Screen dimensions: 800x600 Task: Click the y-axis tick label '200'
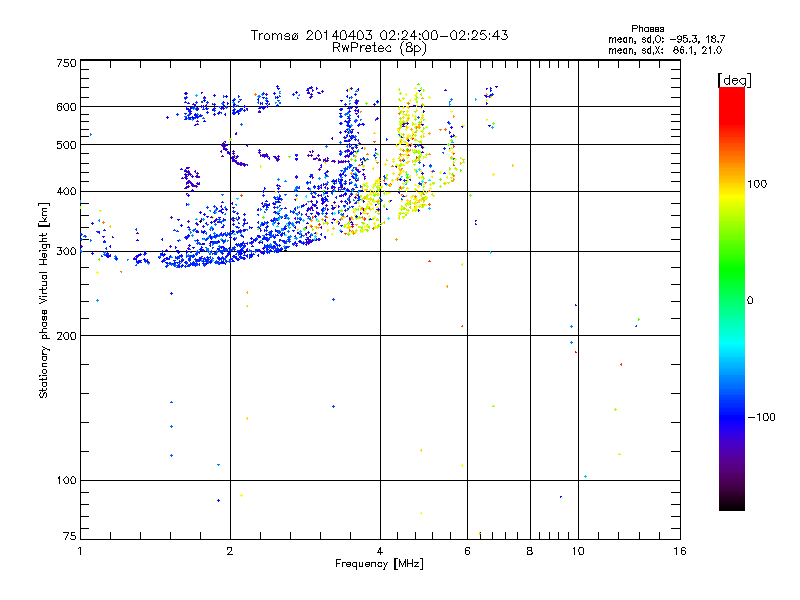pos(66,336)
